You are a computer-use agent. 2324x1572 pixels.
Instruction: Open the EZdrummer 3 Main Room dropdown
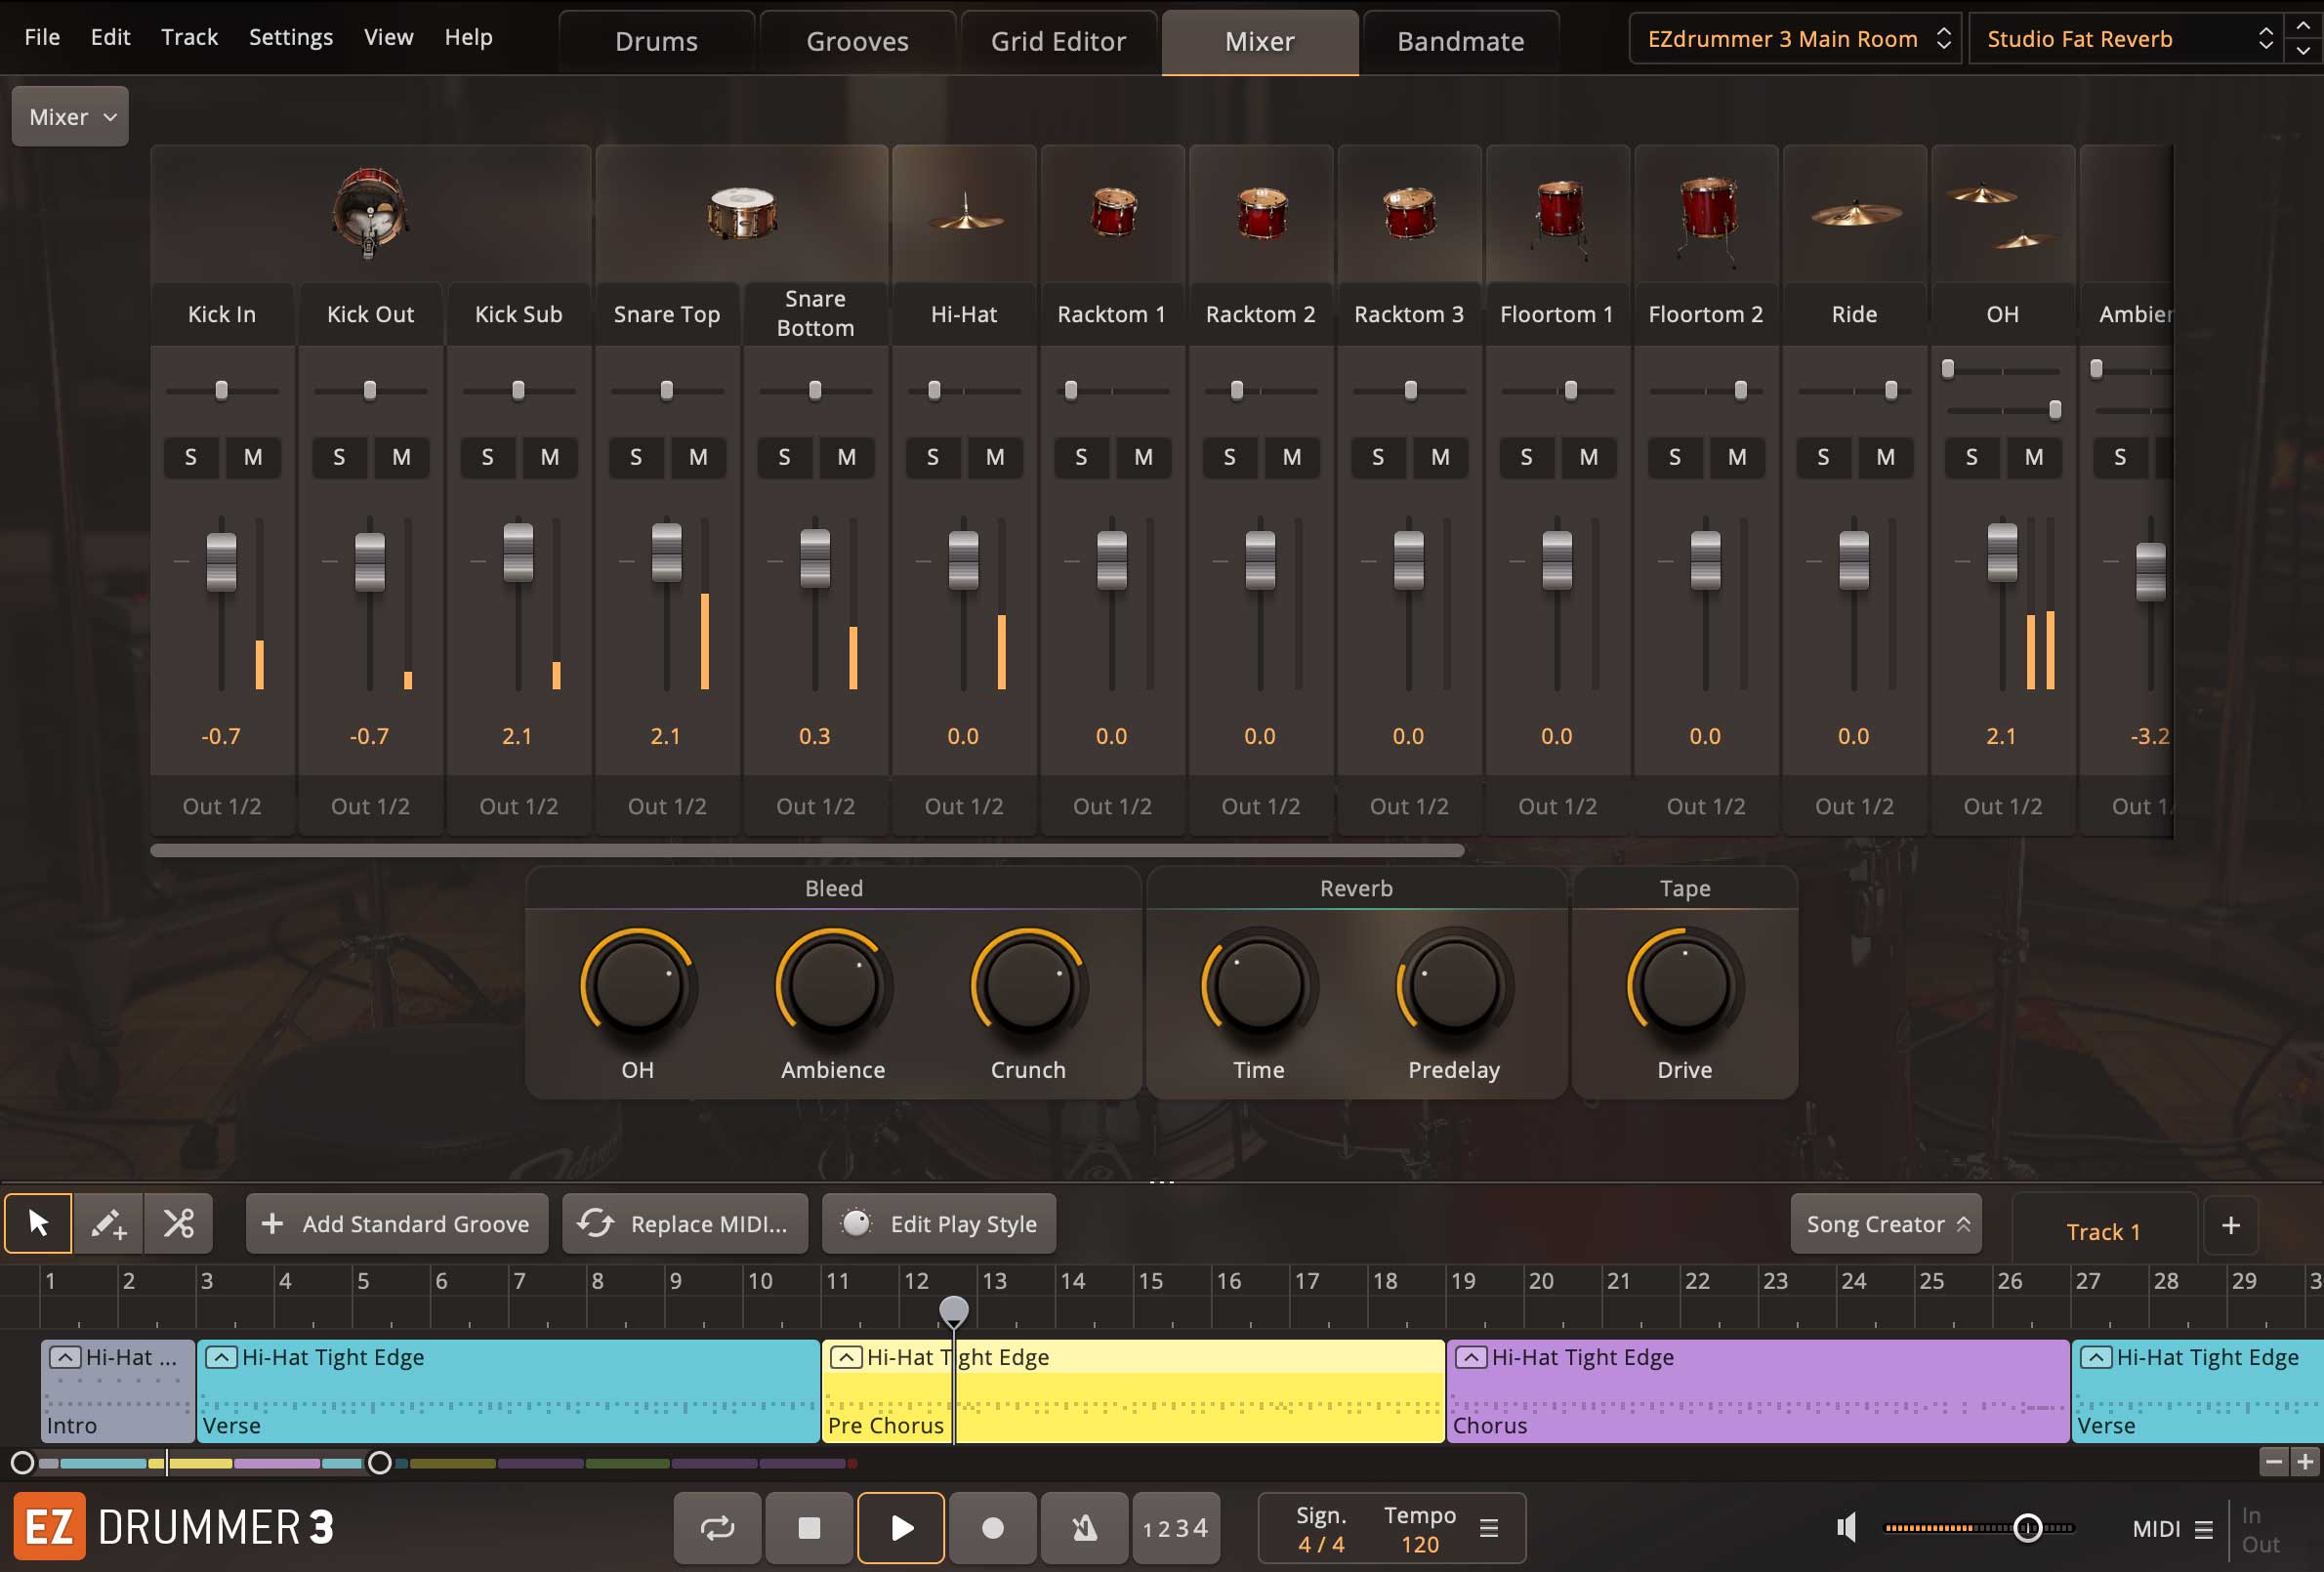(1795, 39)
